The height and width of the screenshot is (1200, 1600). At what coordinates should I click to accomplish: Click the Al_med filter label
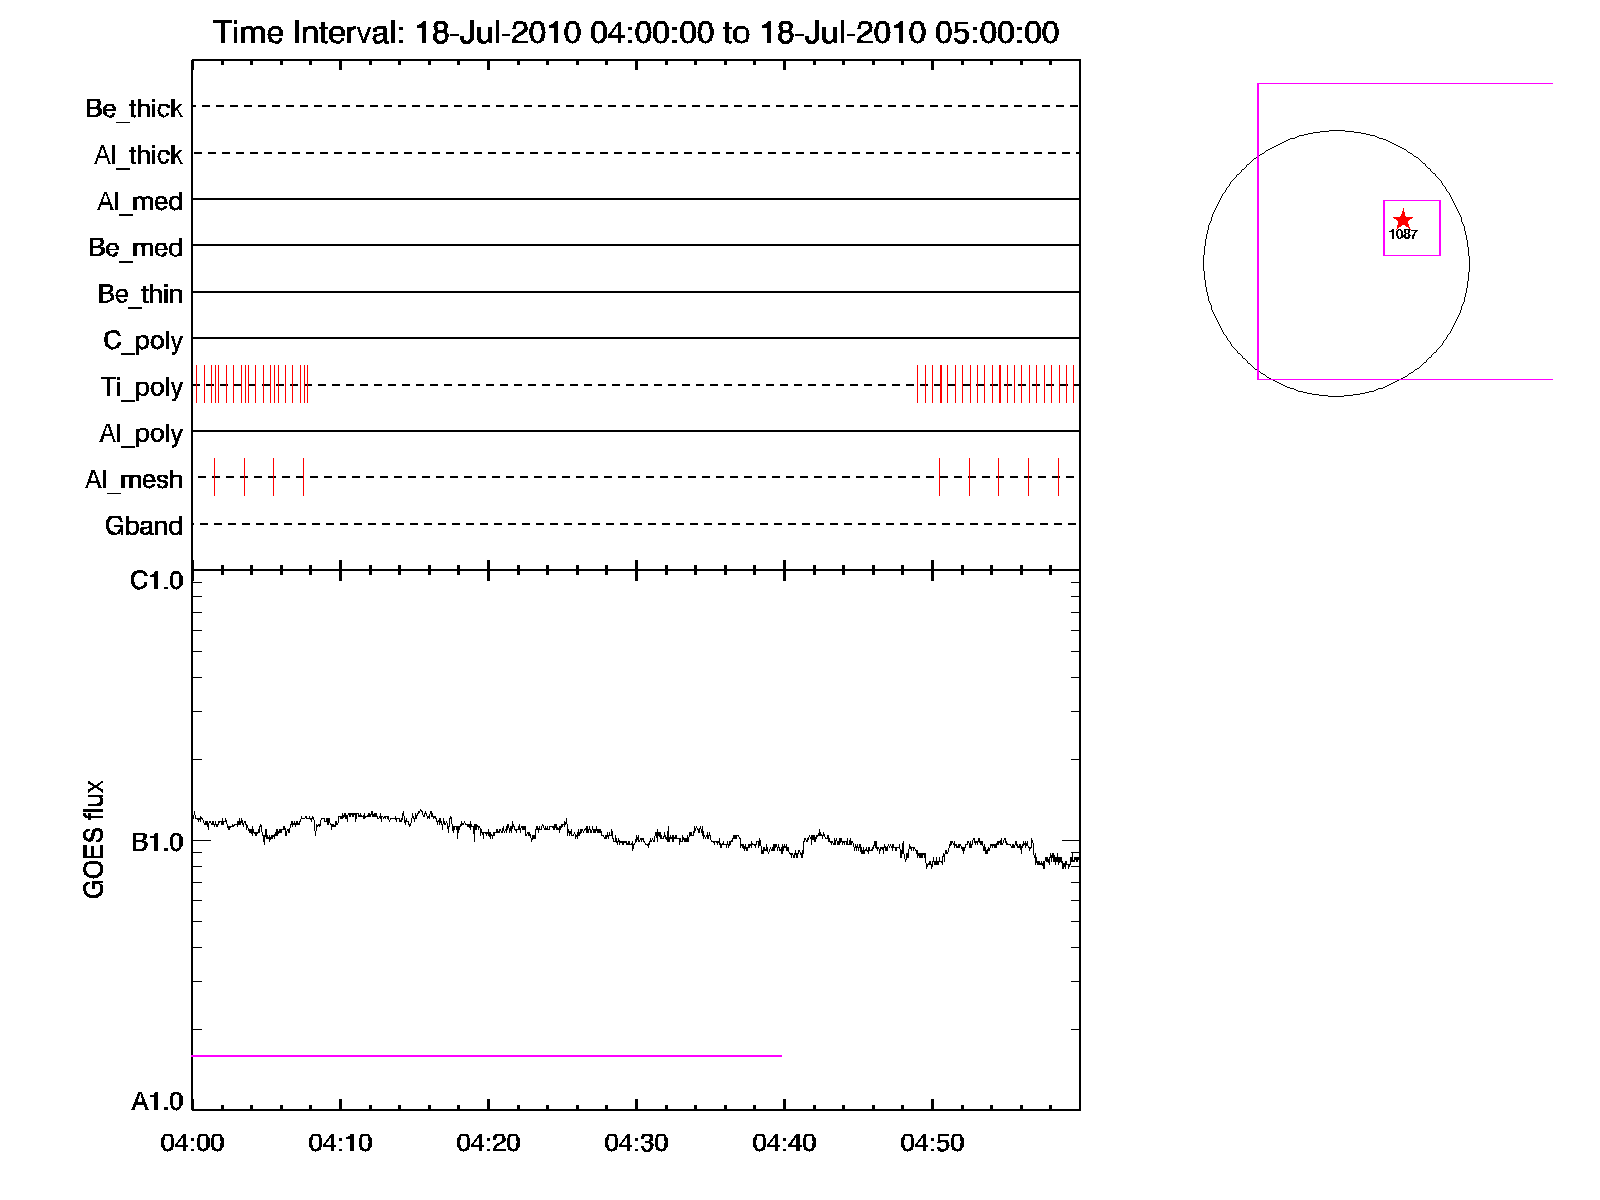click(139, 201)
